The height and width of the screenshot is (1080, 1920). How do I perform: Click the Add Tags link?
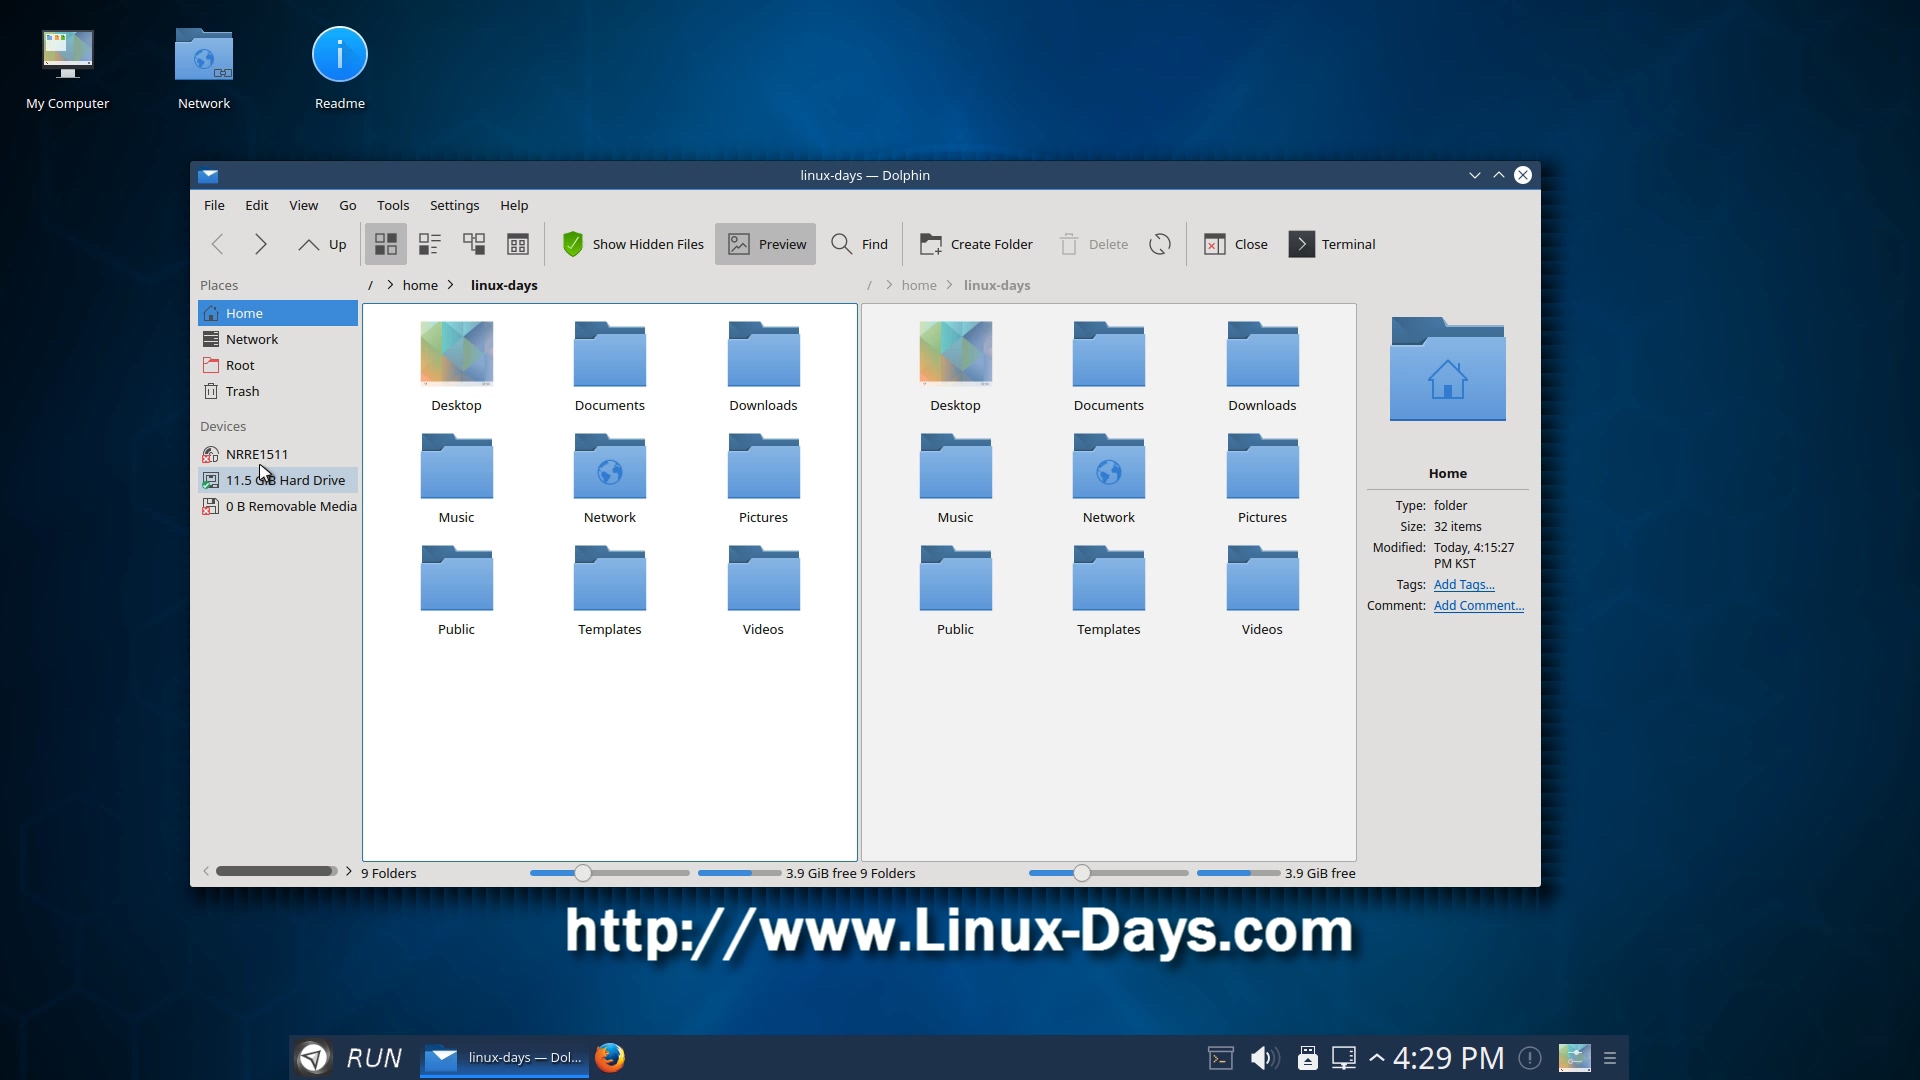1464,585
